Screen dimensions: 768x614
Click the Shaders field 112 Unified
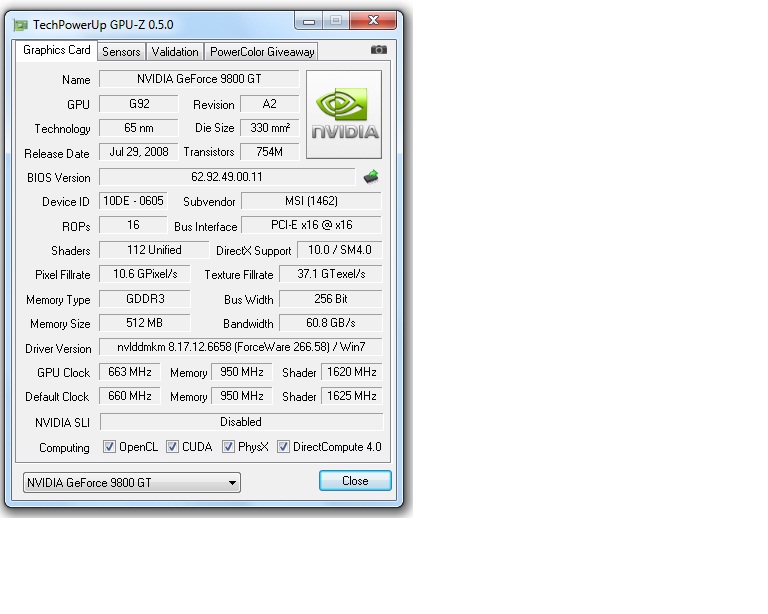[154, 250]
